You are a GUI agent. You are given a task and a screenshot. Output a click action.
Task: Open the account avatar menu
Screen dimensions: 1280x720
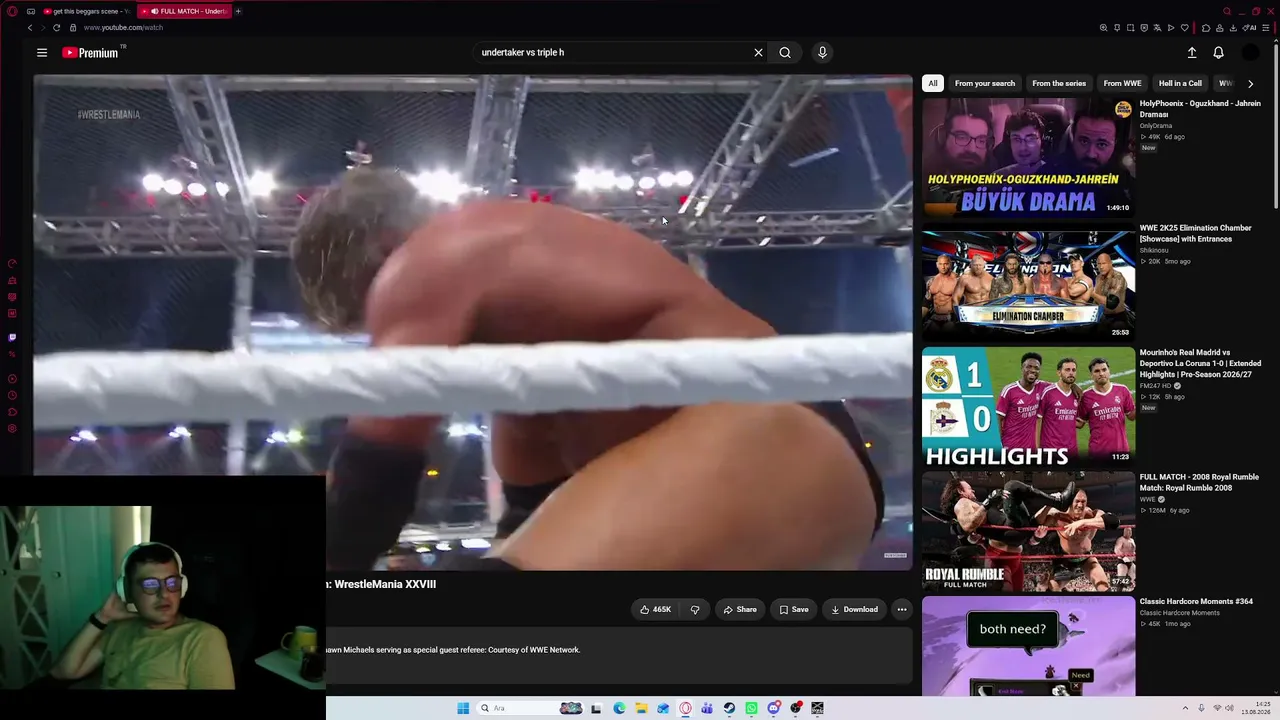[x=1250, y=53]
